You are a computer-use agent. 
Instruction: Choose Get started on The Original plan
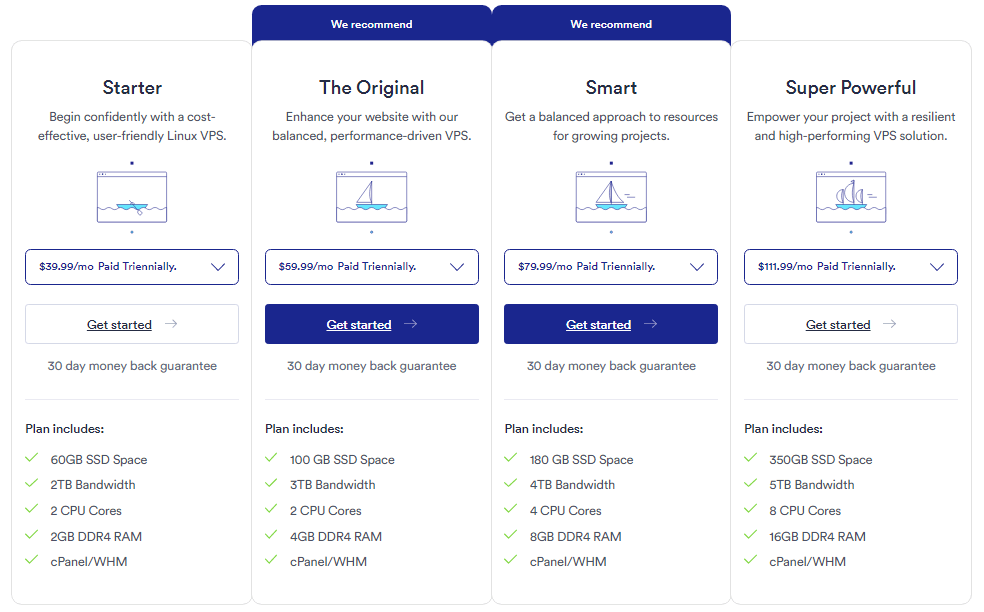pos(359,325)
